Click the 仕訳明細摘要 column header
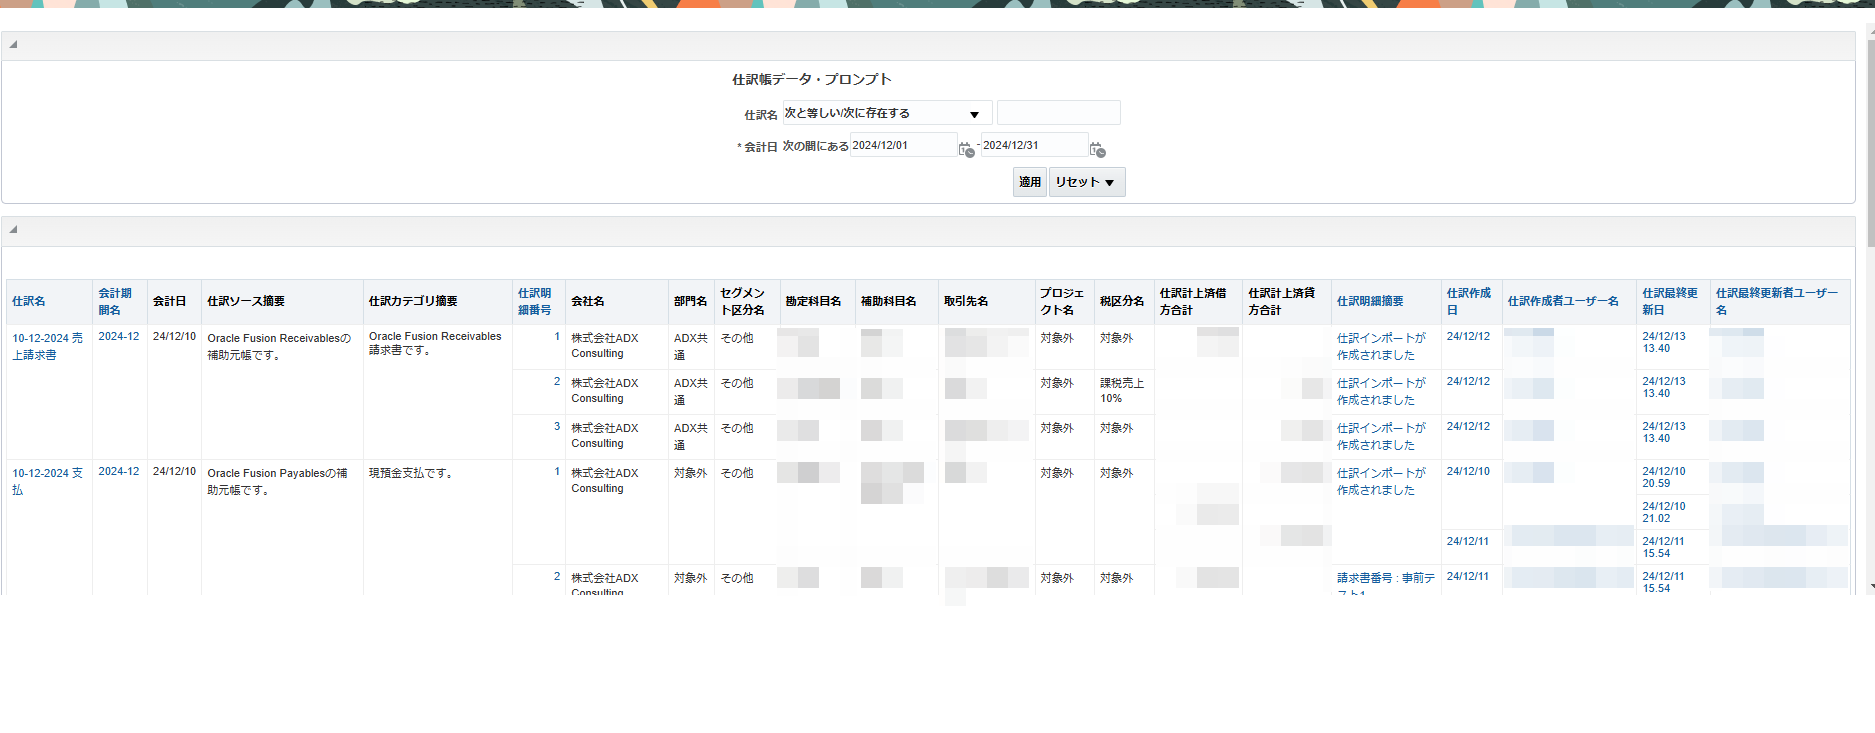The height and width of the screenshot is (733, 1875). coord(1370,301)
